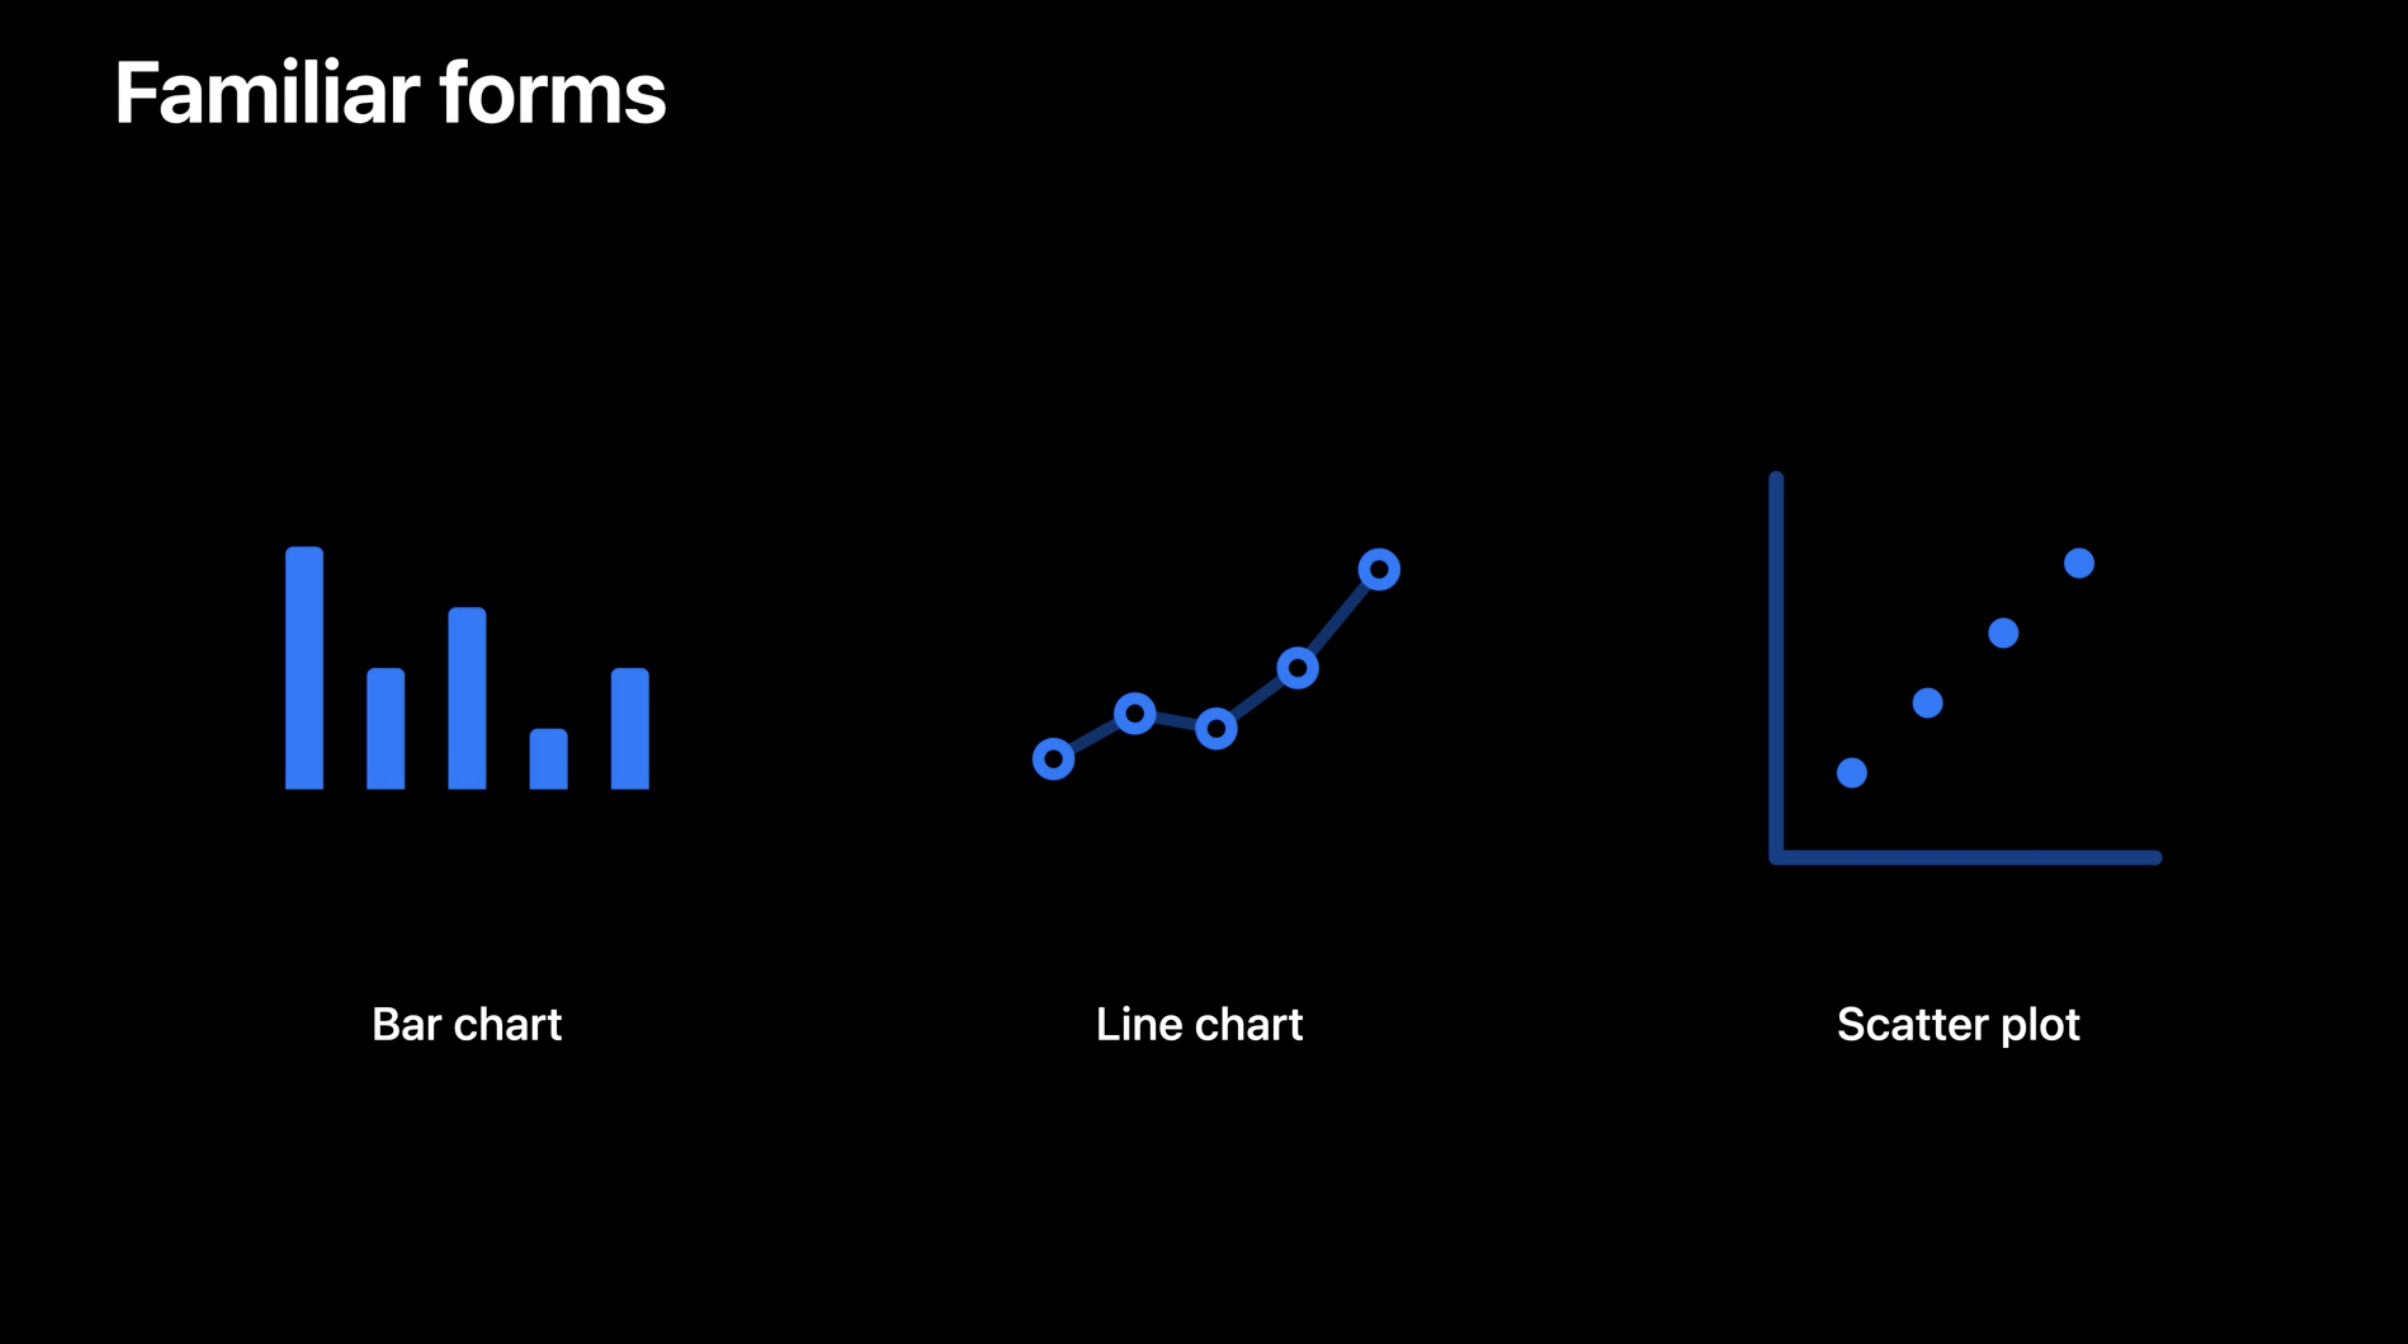2408x1344 pixels.
Task: Click the tallest bar in the bar chart
Action: coord(304,668)
